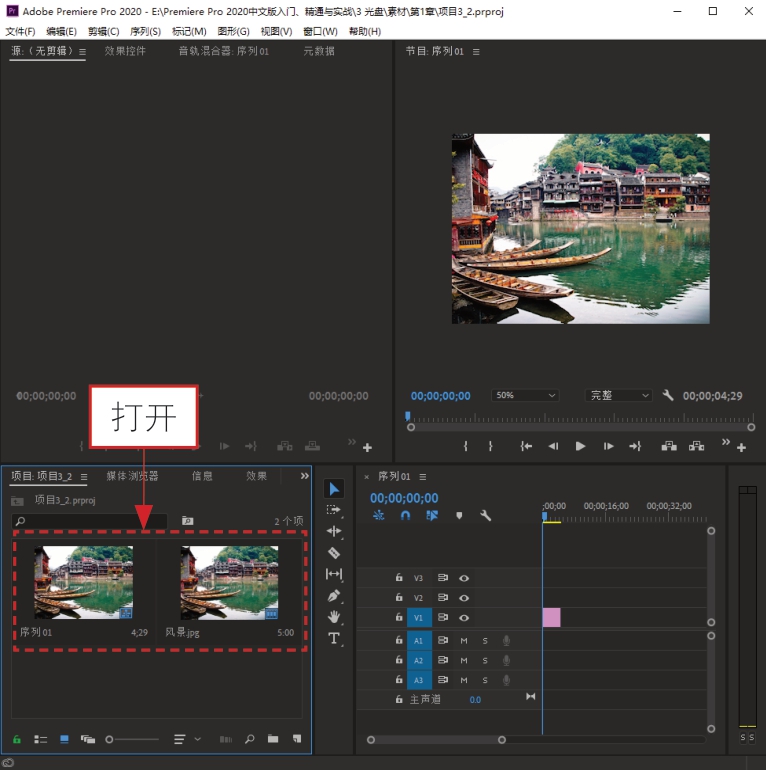
Task: Click the Project panel search field
Action: point(89,521)
